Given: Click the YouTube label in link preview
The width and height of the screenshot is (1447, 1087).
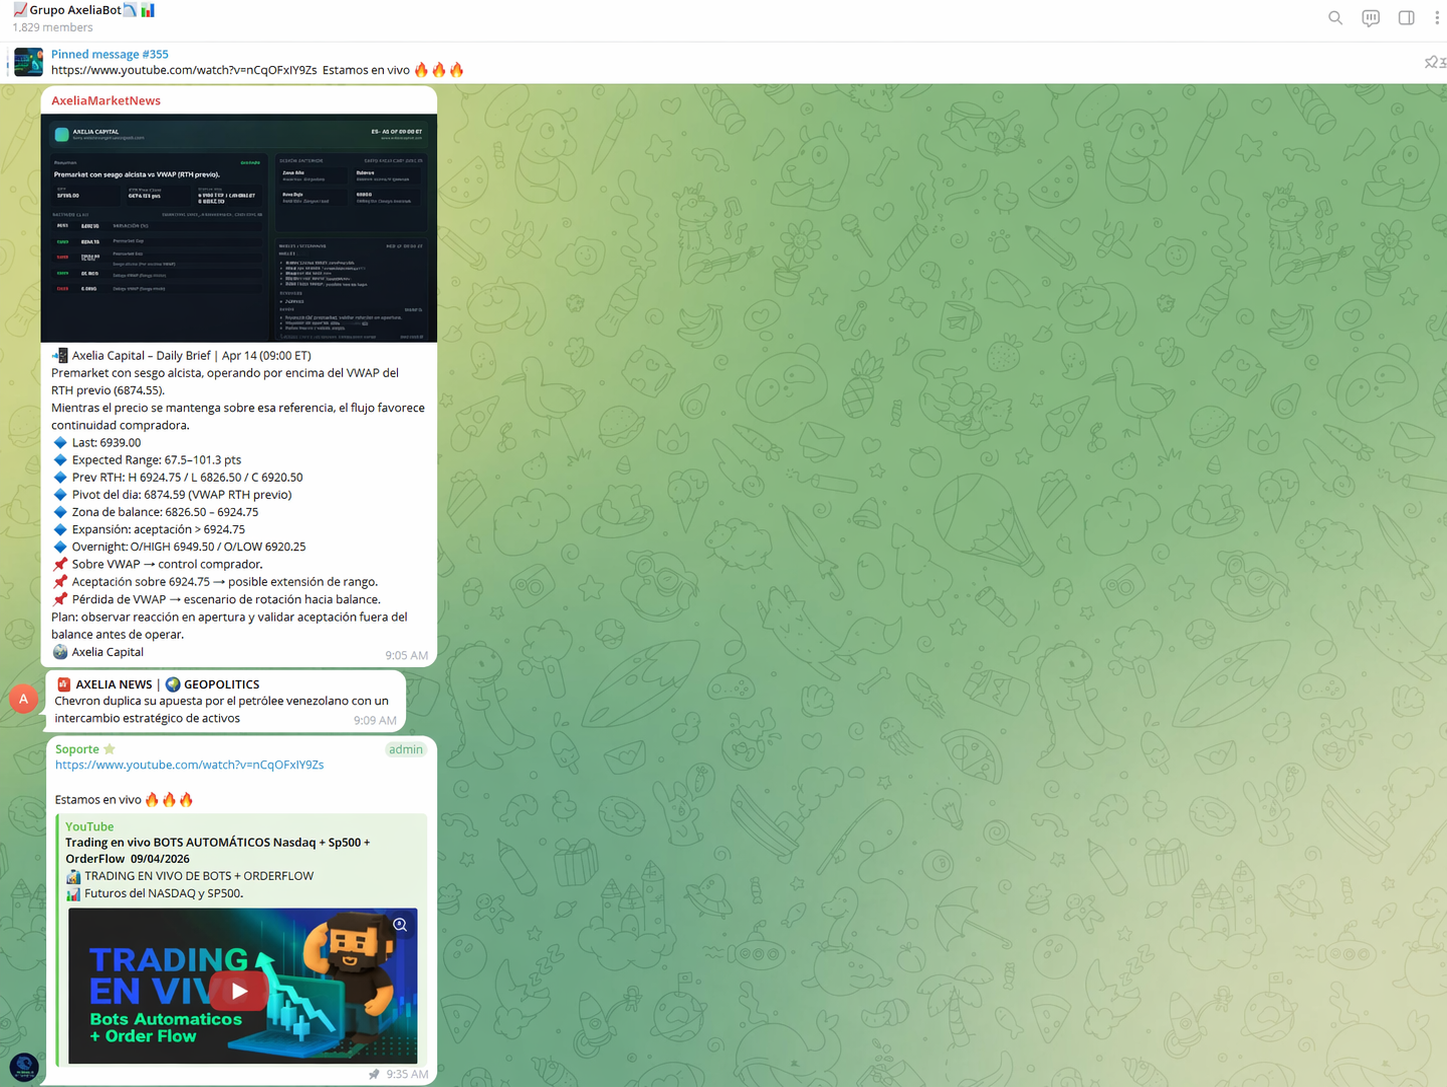Looking at the screenshot, I should click(x=89, y=826).
